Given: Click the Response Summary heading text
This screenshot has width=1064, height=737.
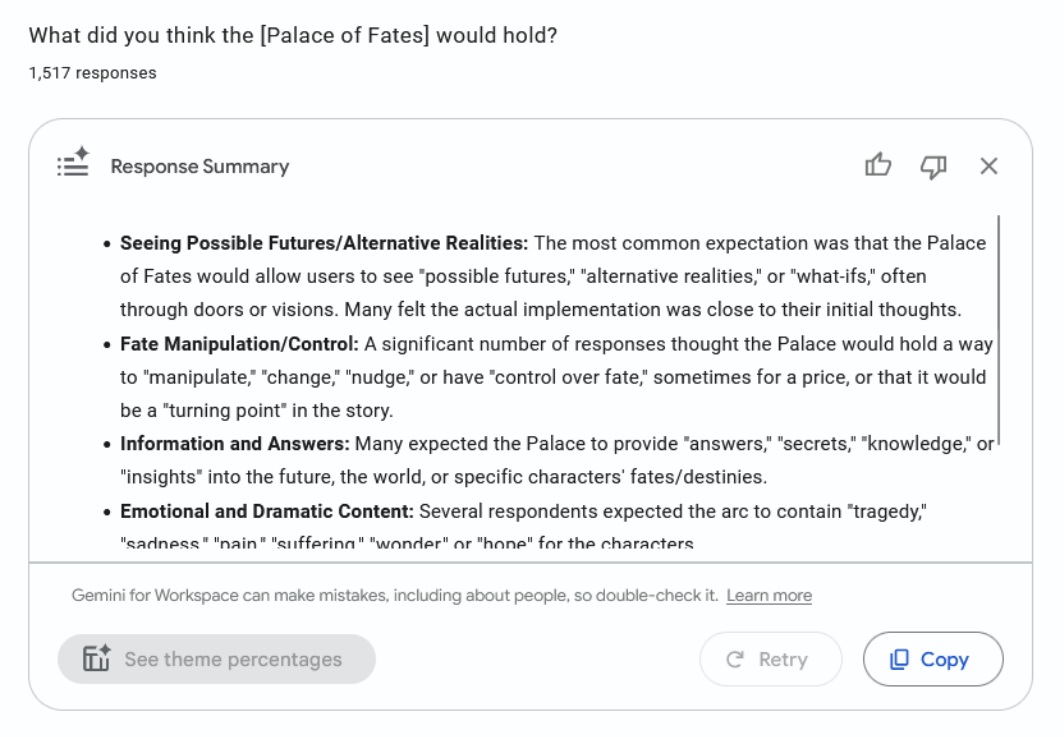Looking at the screenshot, I should [x=199, y=167].
